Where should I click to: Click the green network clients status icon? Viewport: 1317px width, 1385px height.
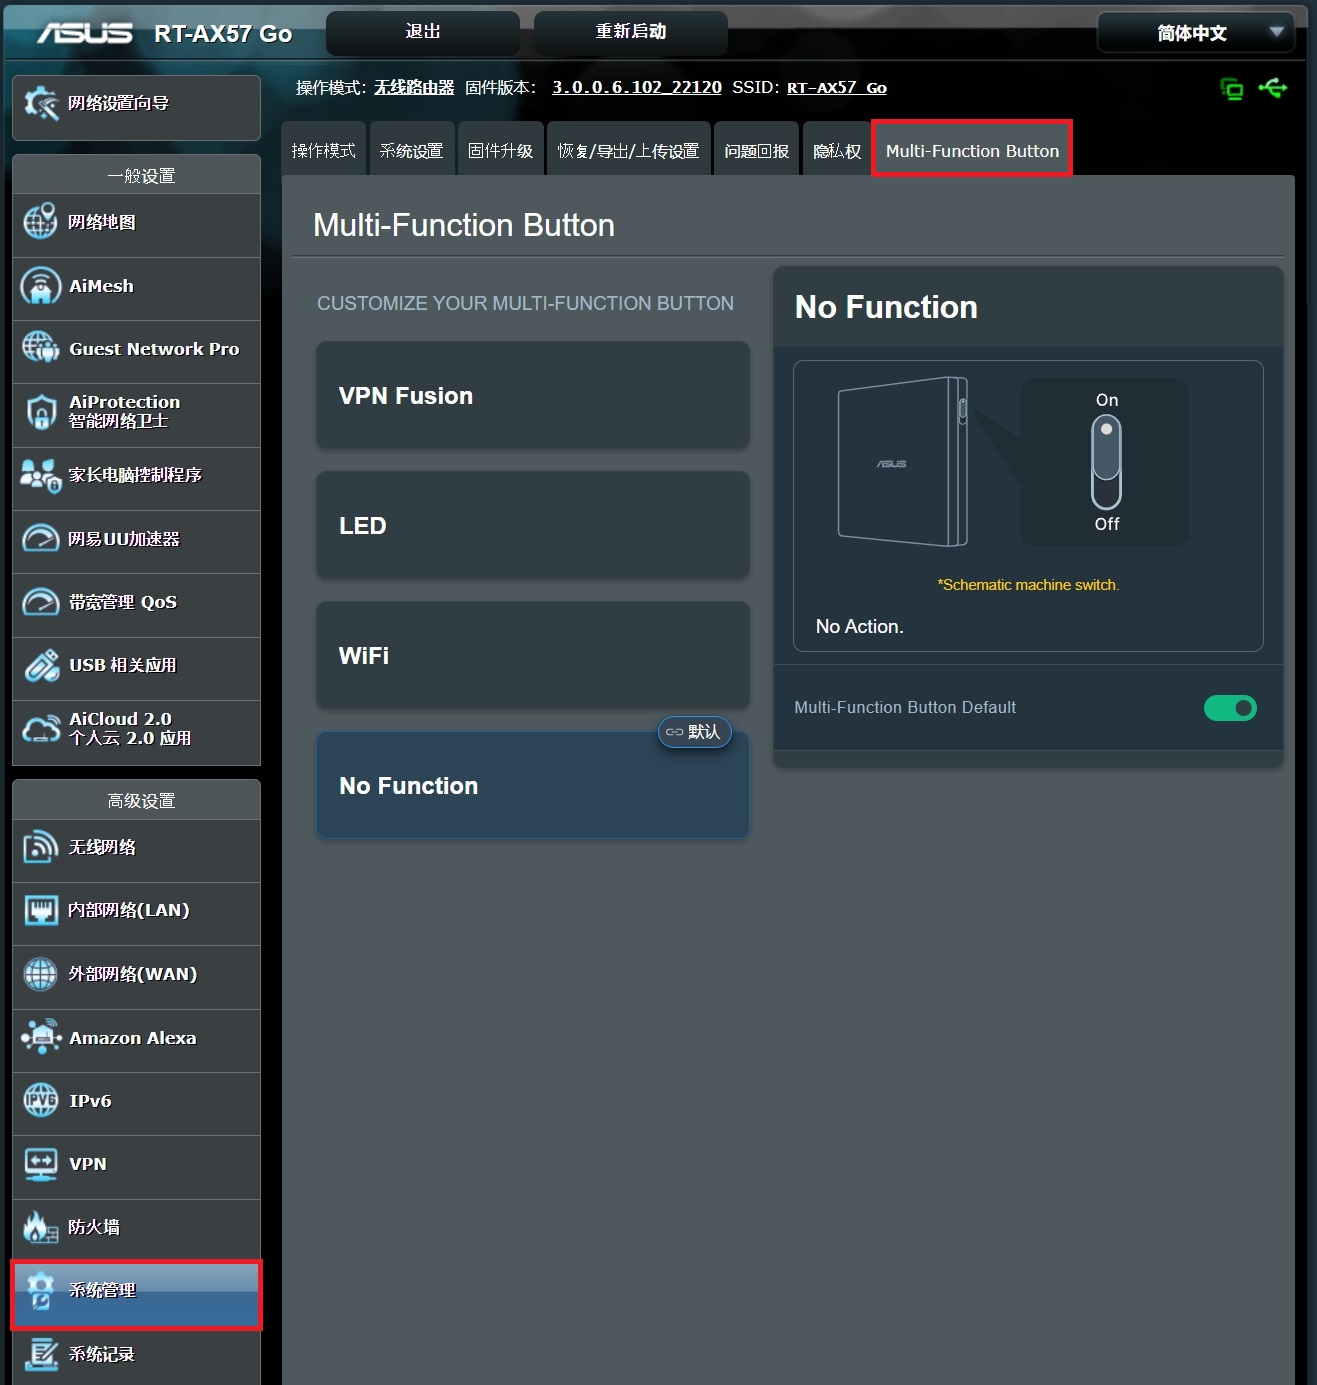click(1232, 89)
